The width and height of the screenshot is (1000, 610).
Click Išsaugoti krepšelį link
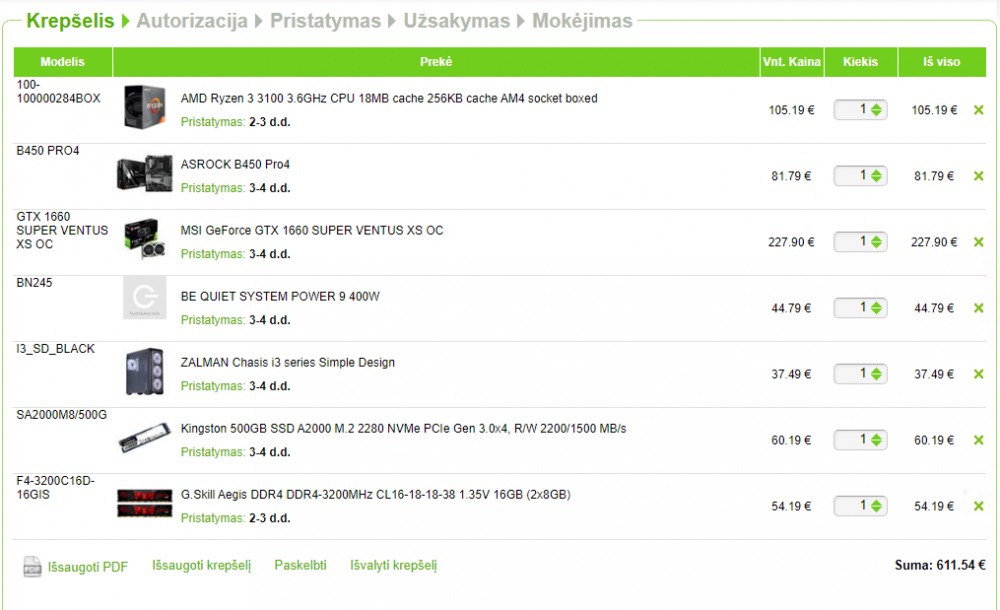(x=202, y=565)
